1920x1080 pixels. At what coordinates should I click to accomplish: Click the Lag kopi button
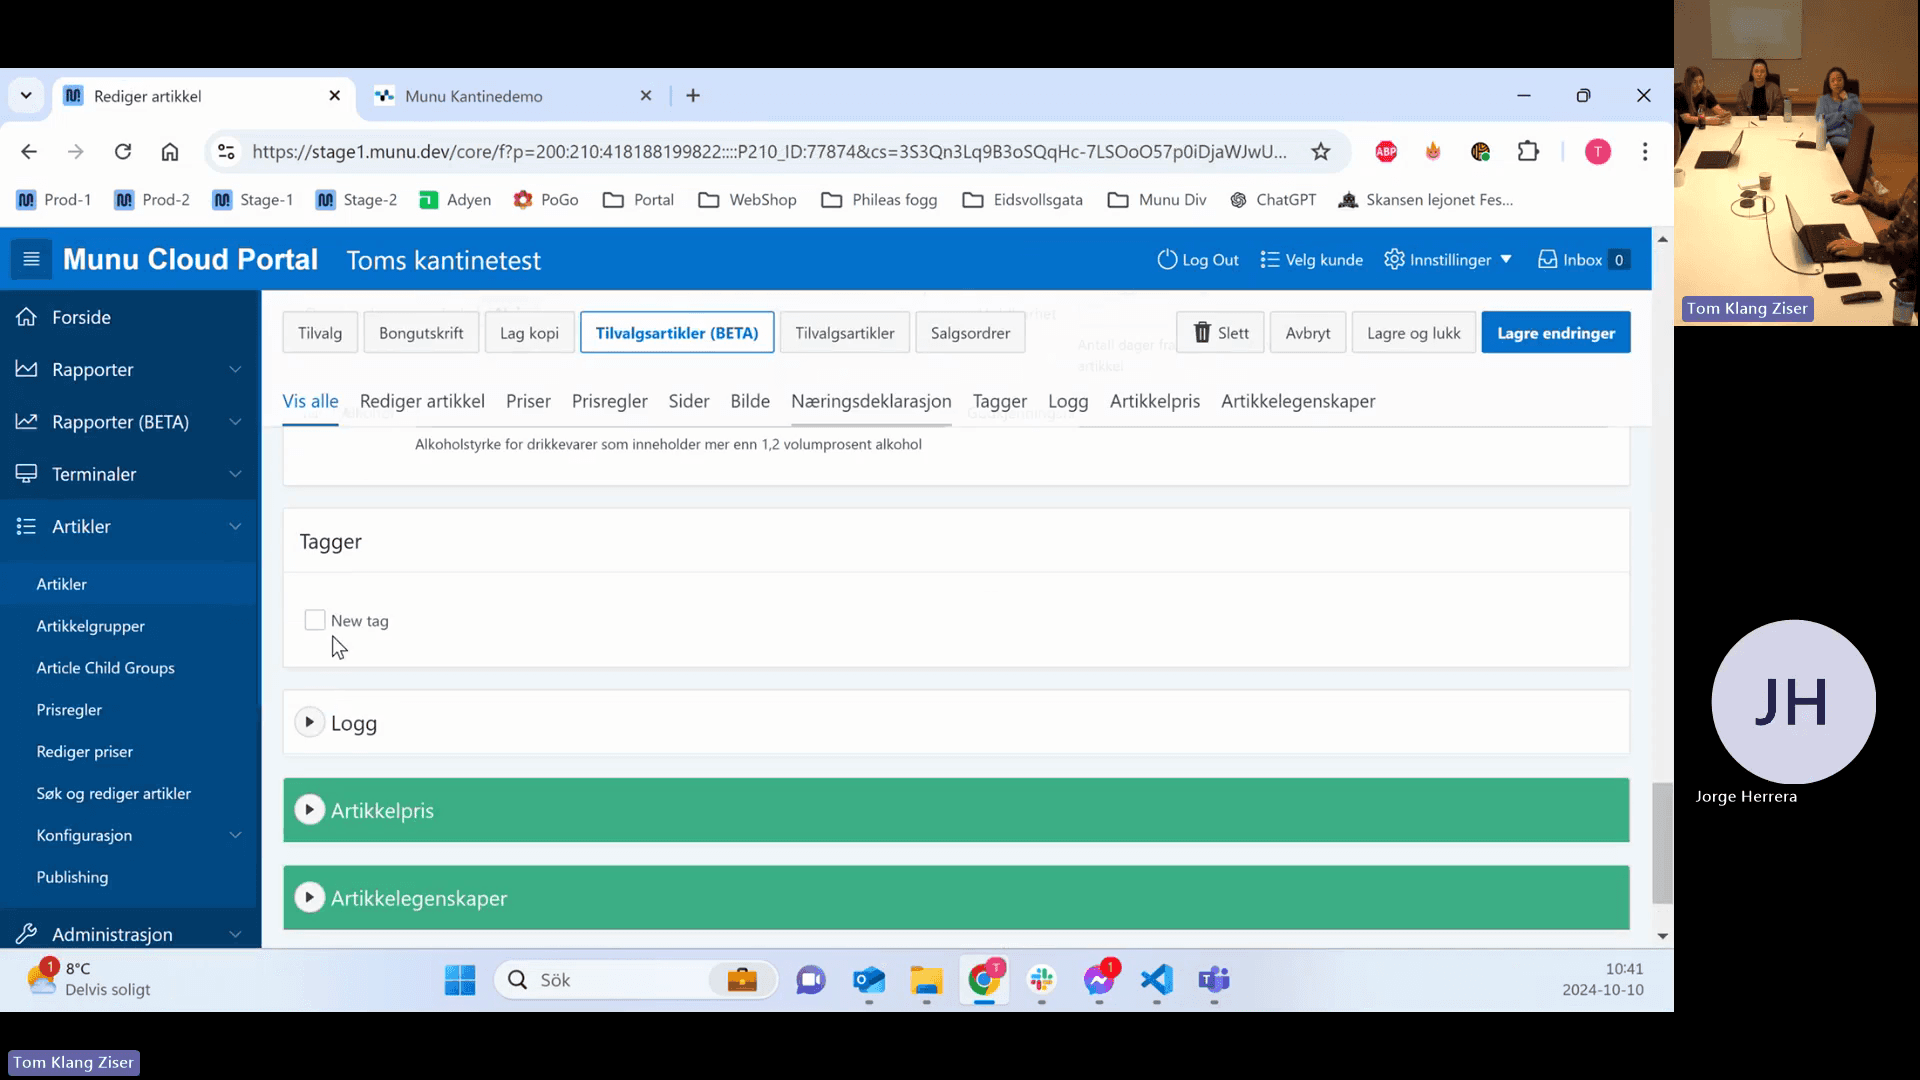(x=529, y=333)
